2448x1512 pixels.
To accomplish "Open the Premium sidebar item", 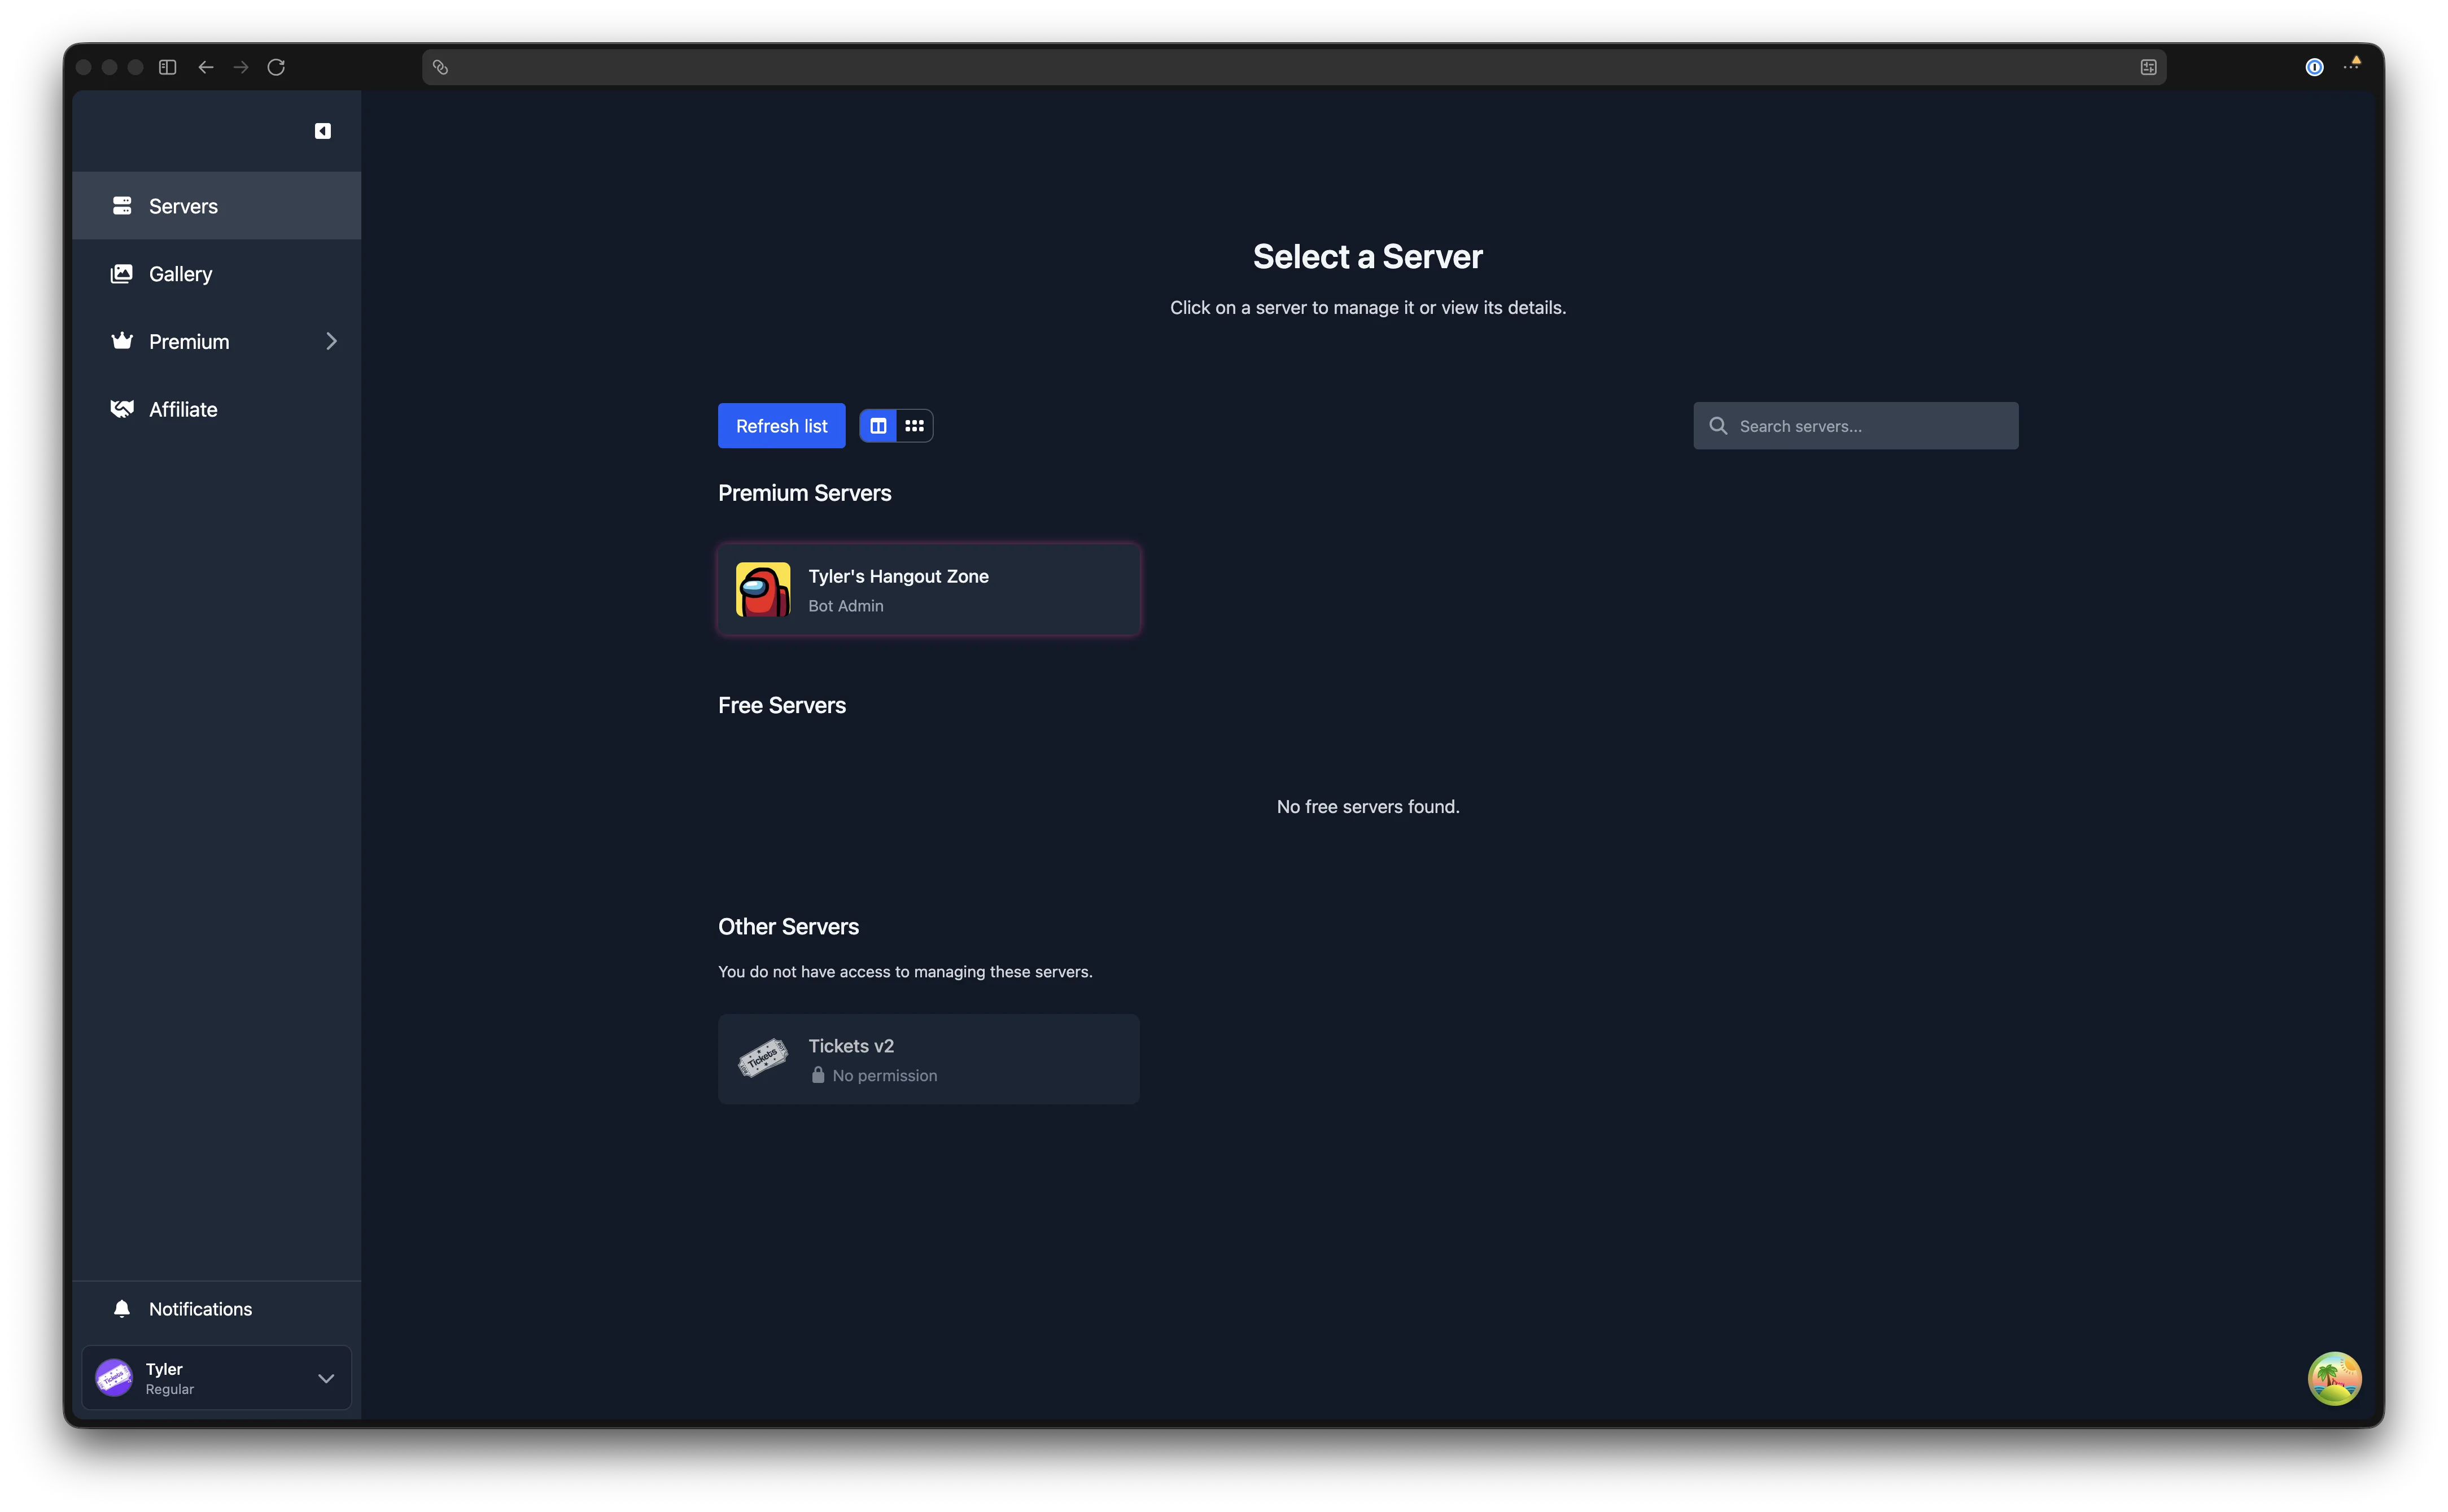I will pyautogui.click(x=216, y=341).
